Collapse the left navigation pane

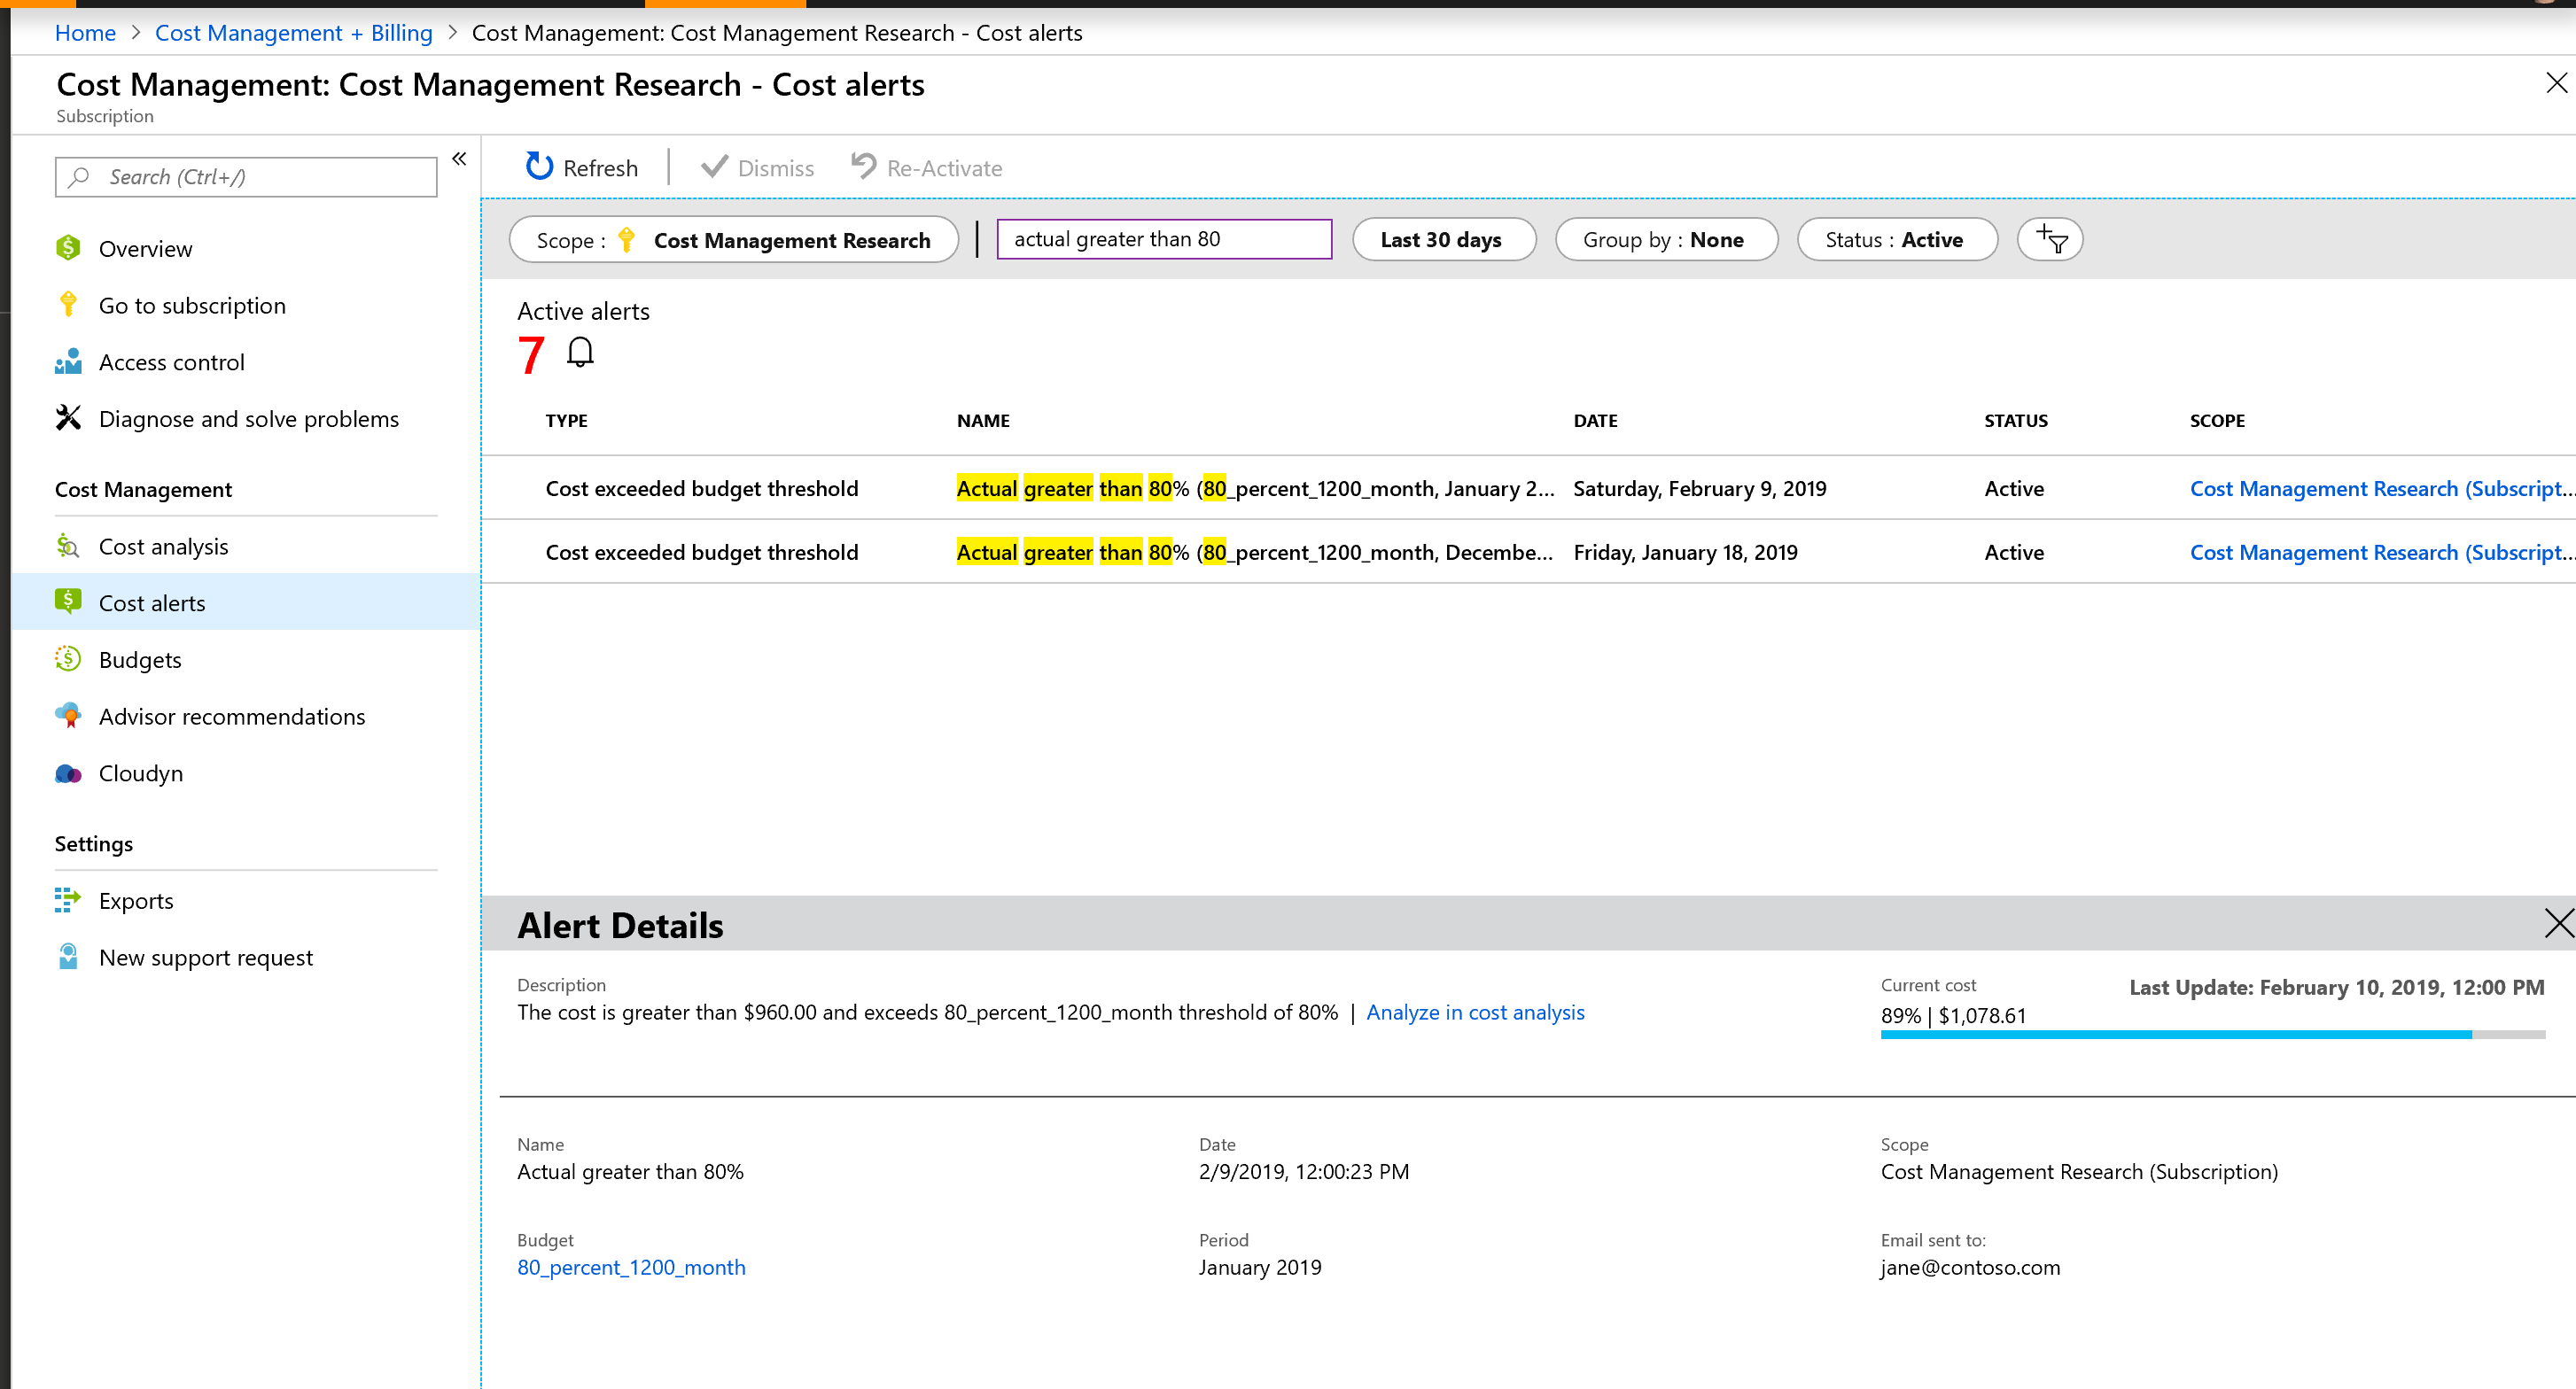point(459,158)
